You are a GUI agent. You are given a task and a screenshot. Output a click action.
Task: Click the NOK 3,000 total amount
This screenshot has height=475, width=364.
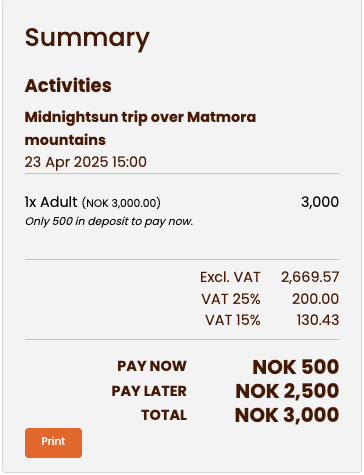pyautogui.click(x=287, y=415)
